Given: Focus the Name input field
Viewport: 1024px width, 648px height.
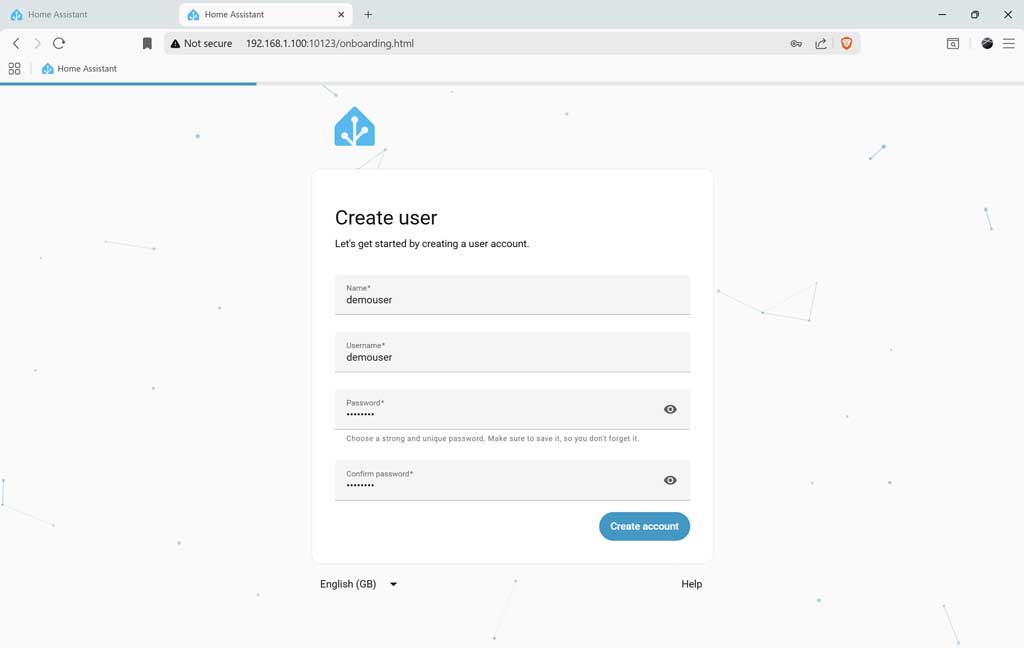Looking at the screenshot, I should click(512, 295).
